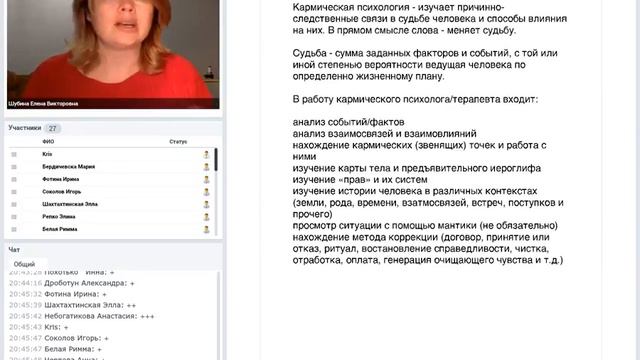640x360 pixels.
Task: Click slide line 'В работу кармического психолога'
Action: coord(415,99)
